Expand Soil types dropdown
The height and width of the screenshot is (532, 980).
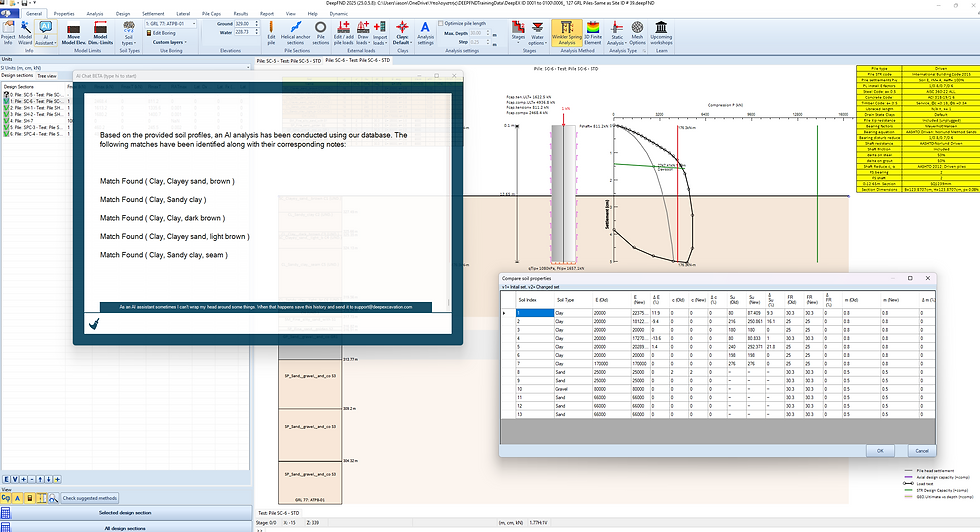(x=128, y=34)
